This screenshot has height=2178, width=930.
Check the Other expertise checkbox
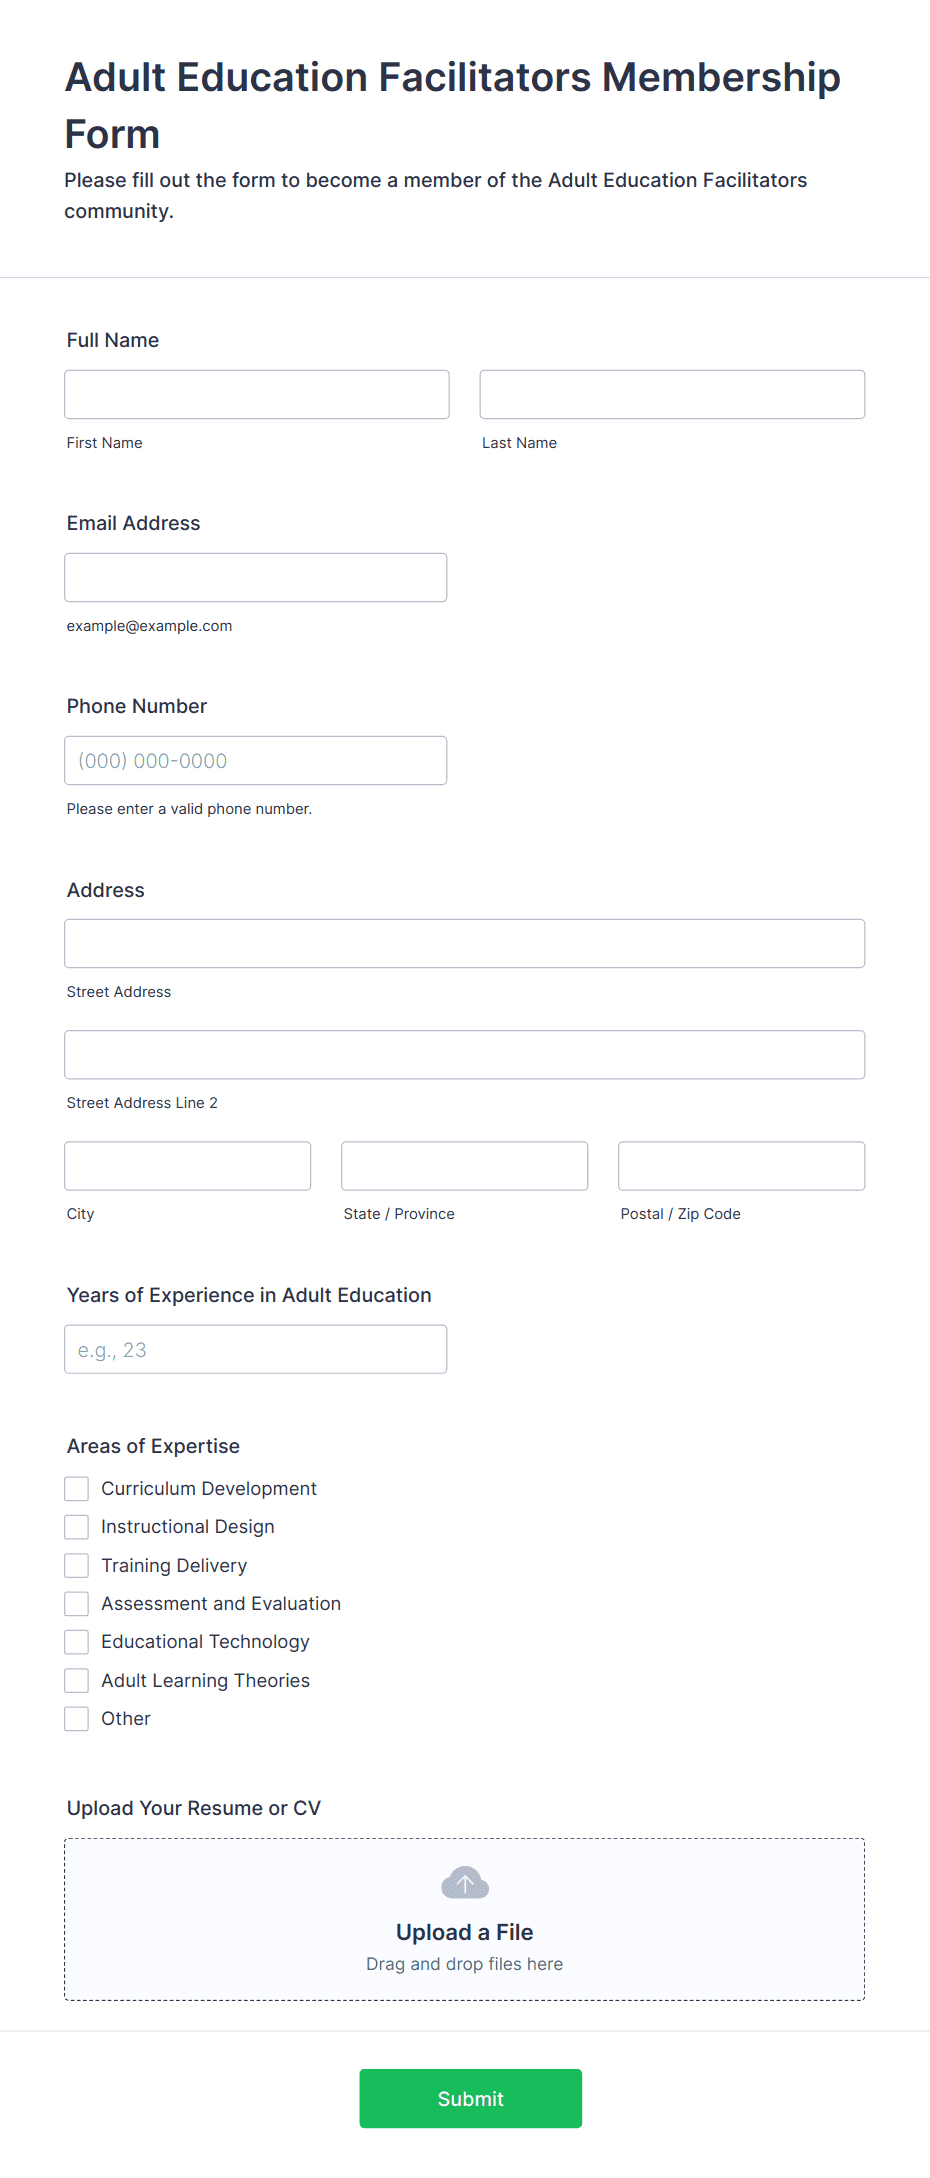(77, 1718)
